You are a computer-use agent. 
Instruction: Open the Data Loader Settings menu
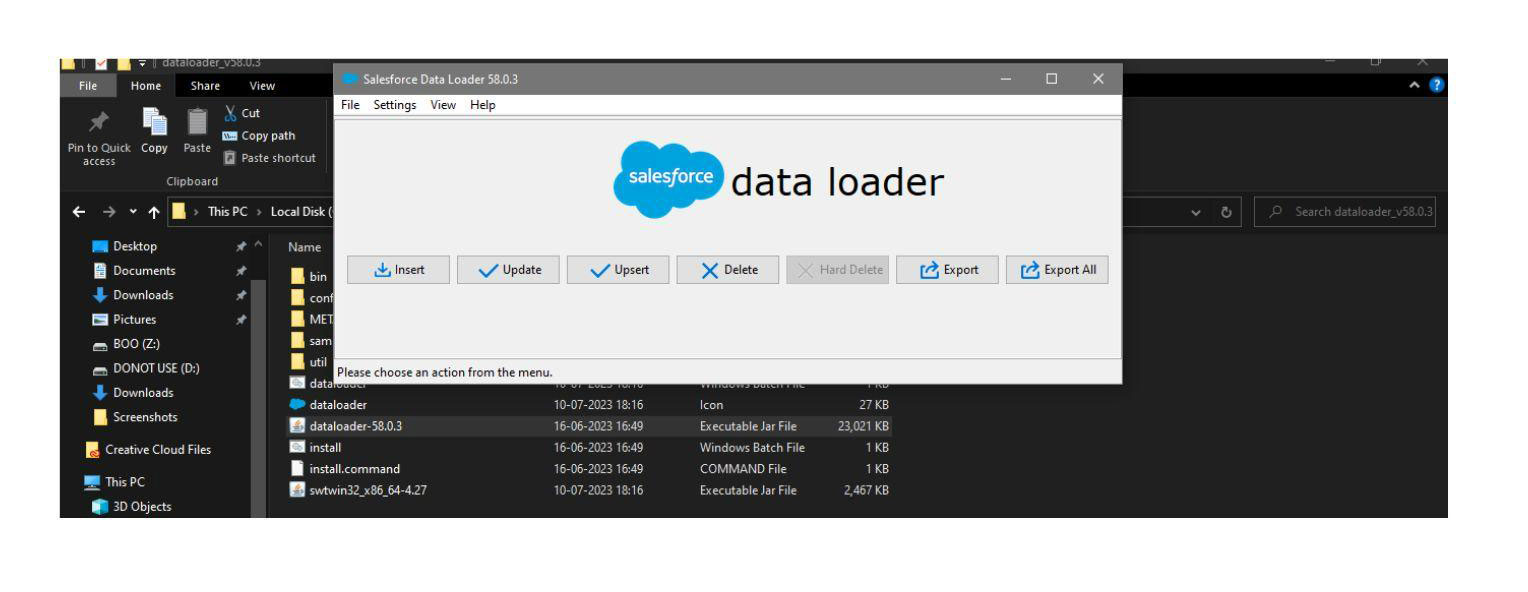pyautogui.click(x=395, y=105)
